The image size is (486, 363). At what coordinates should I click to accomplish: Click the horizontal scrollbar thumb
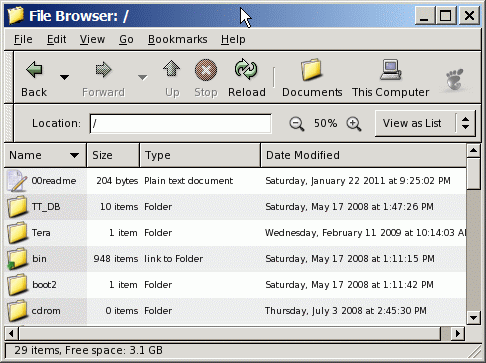click(230, 333)
